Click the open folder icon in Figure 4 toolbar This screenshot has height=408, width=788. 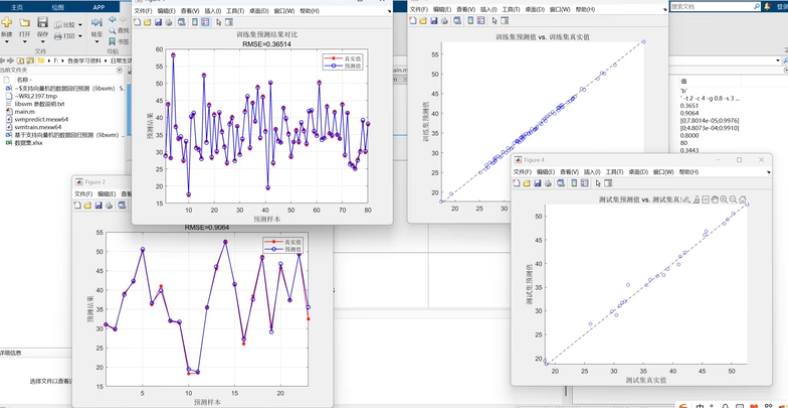coord(527,184)
